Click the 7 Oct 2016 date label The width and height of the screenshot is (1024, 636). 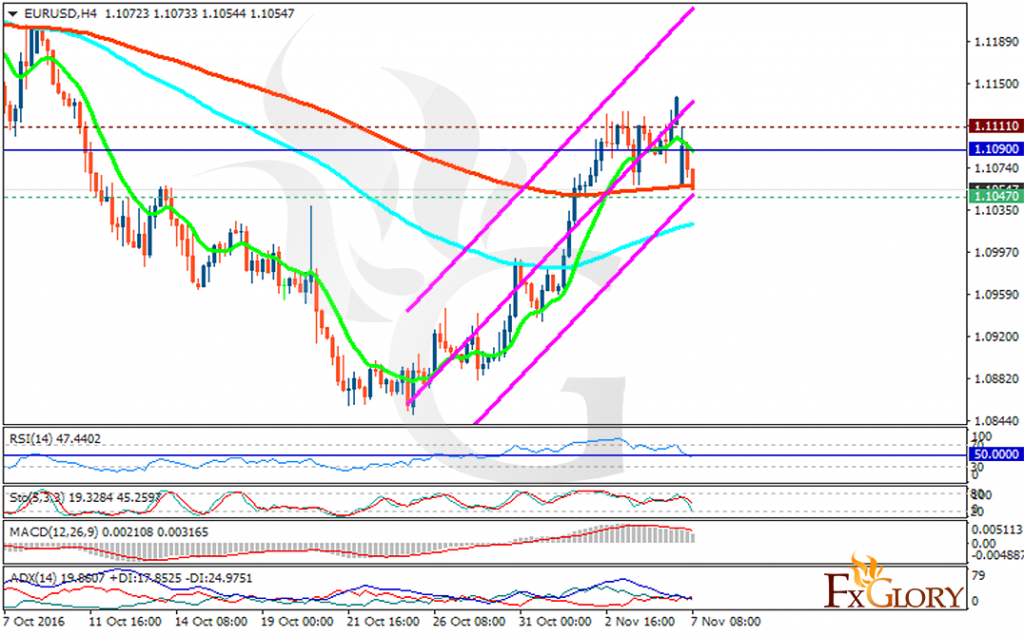[x=34, y=621]
